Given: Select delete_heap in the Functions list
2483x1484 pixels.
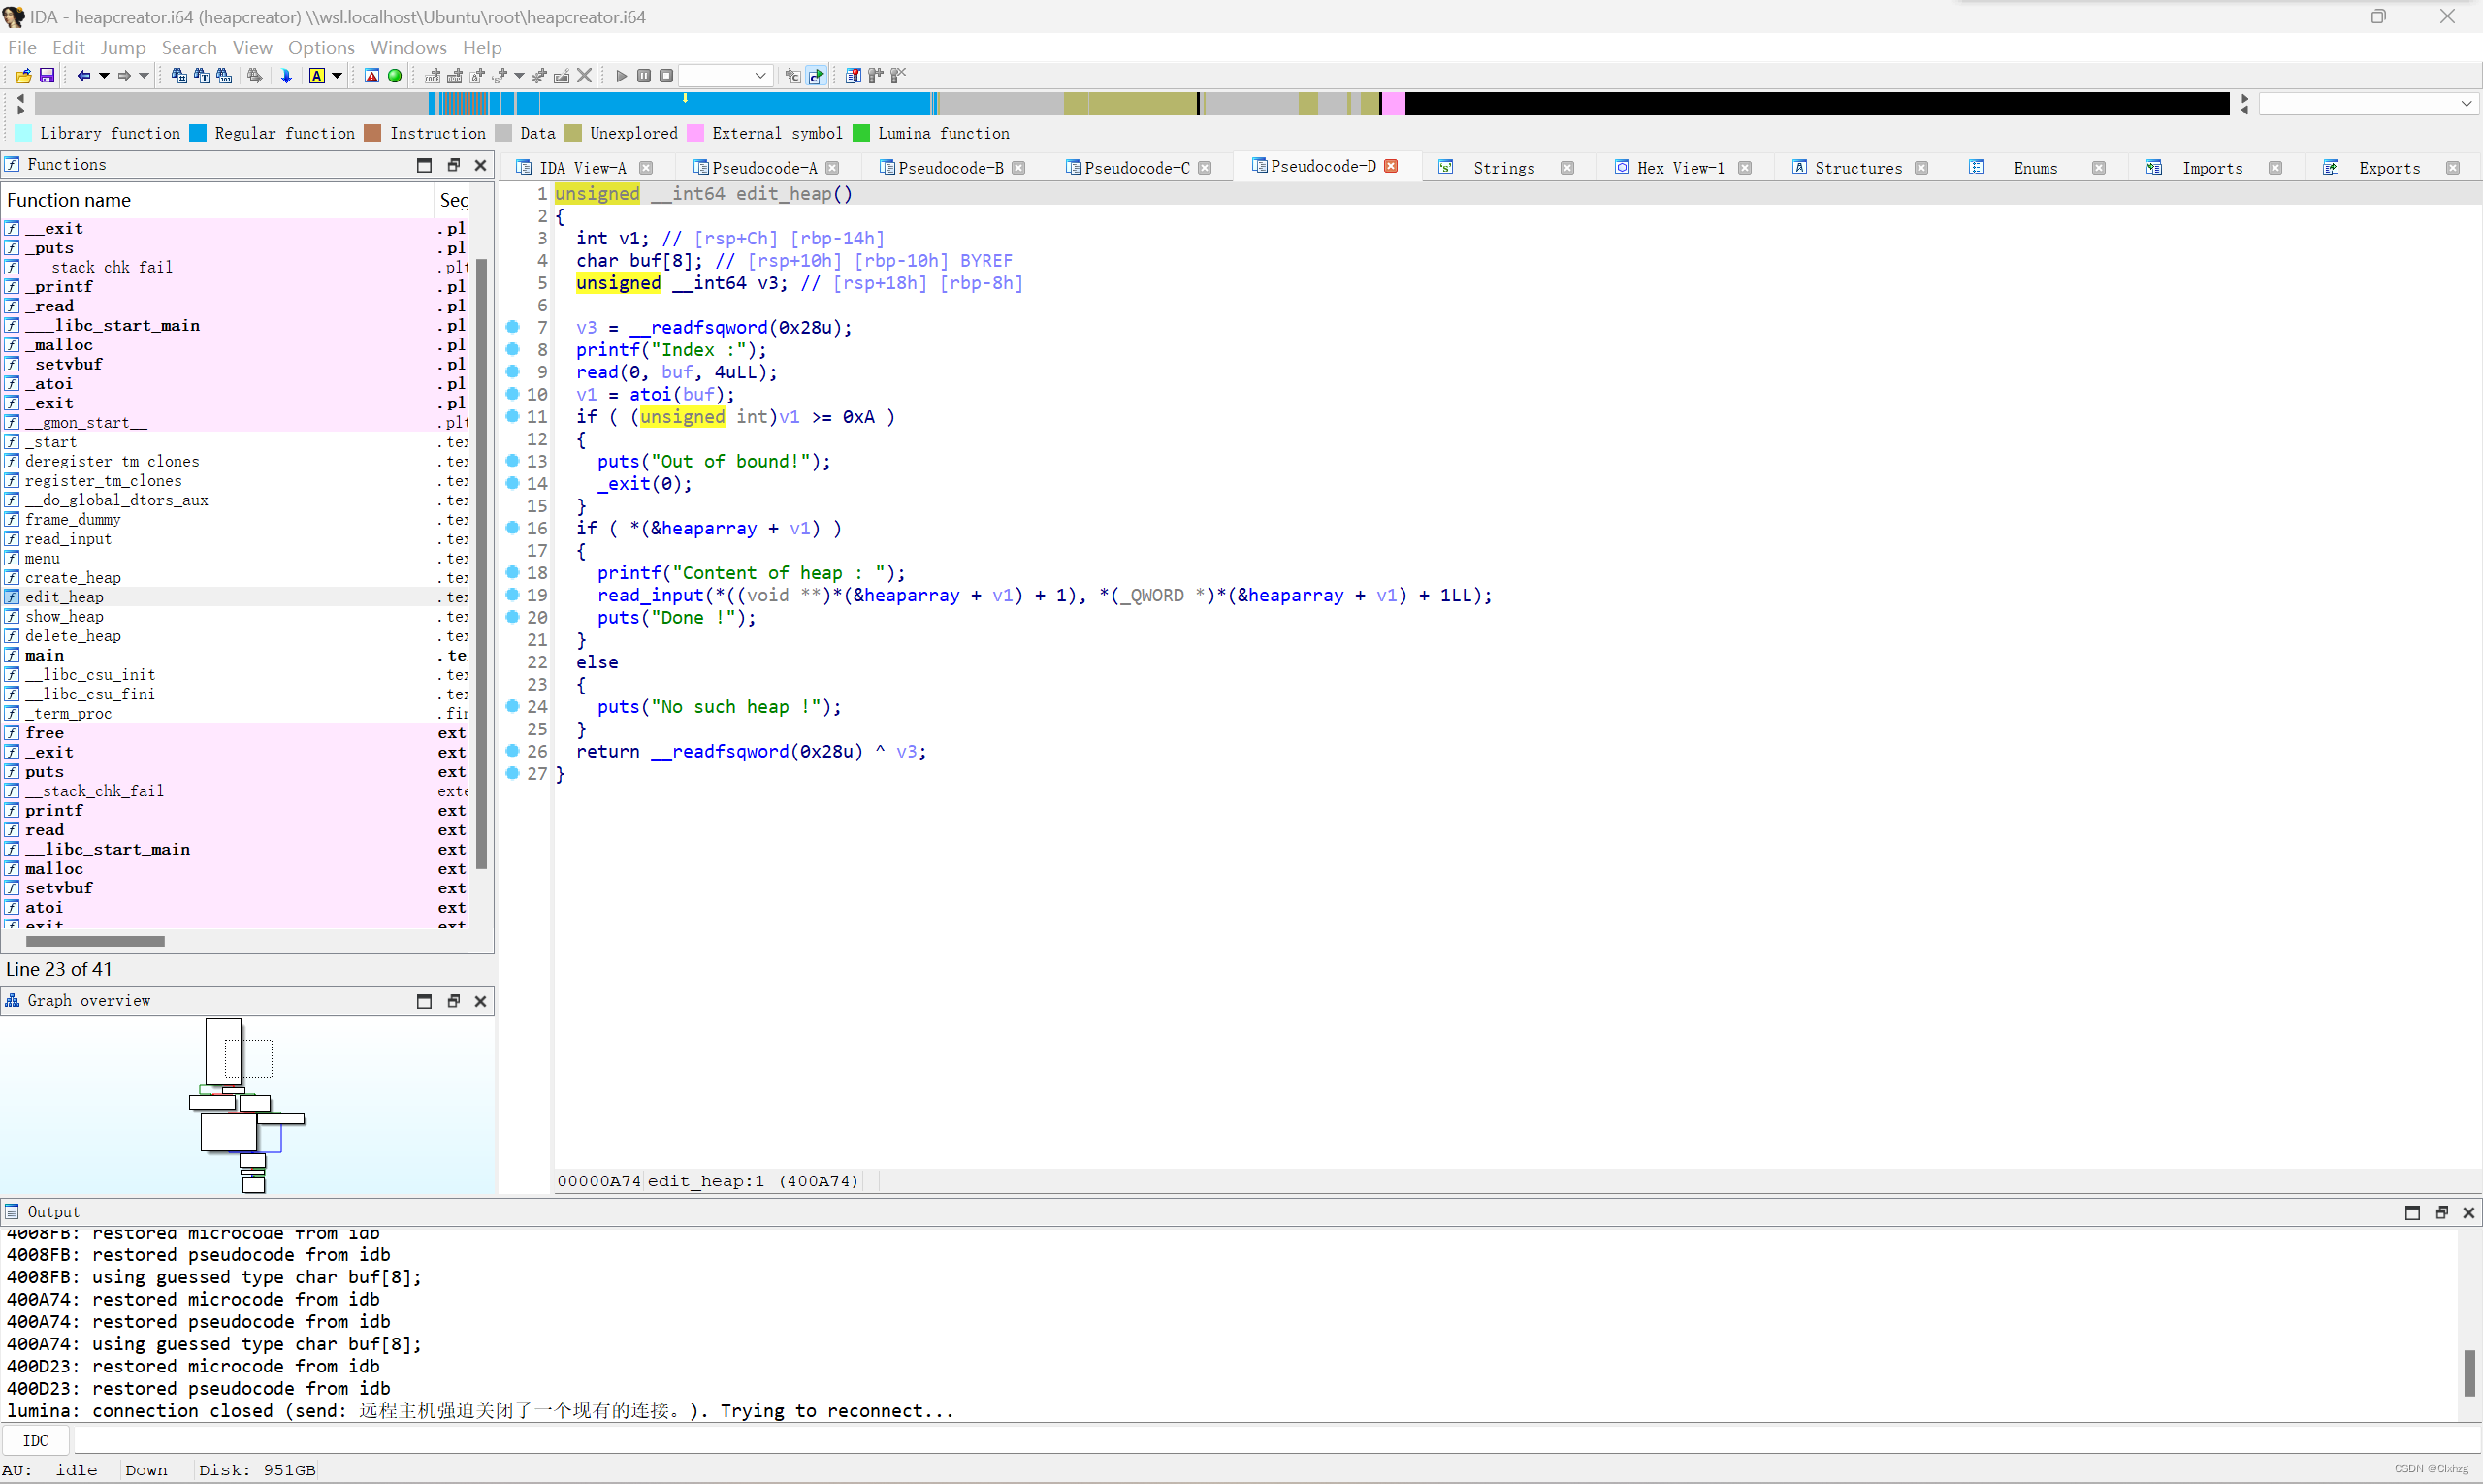Looking at the screenshot, I should [73, 636].
